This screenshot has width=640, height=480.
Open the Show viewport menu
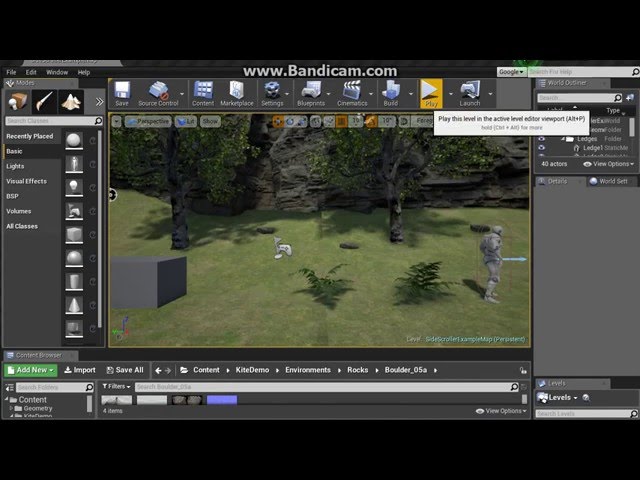210,121
